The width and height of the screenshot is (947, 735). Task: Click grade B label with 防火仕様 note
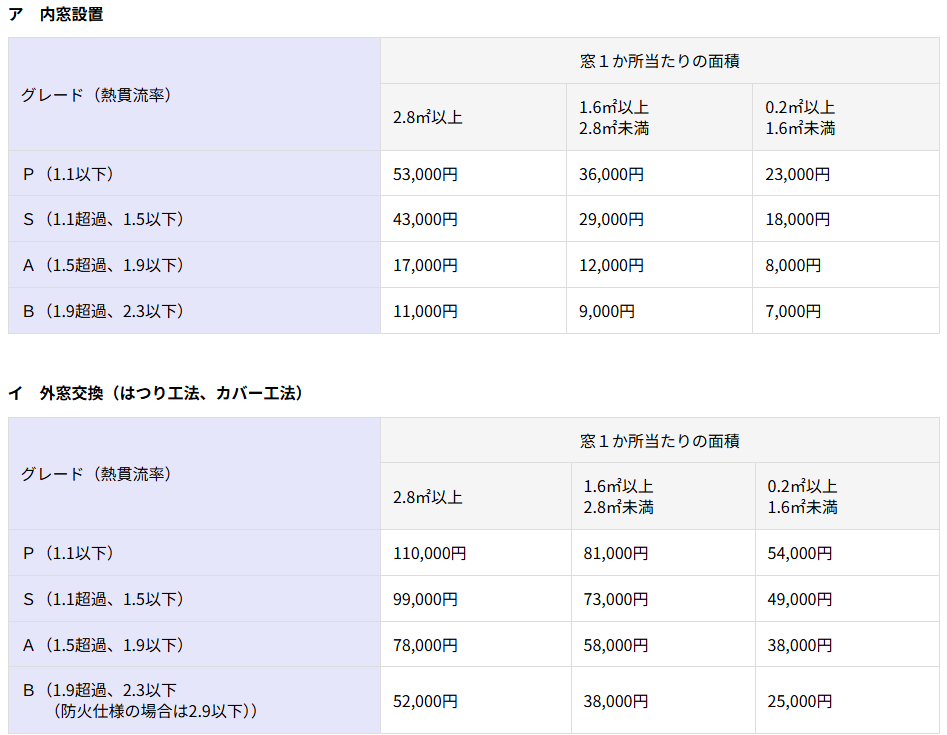coord(140,700)
